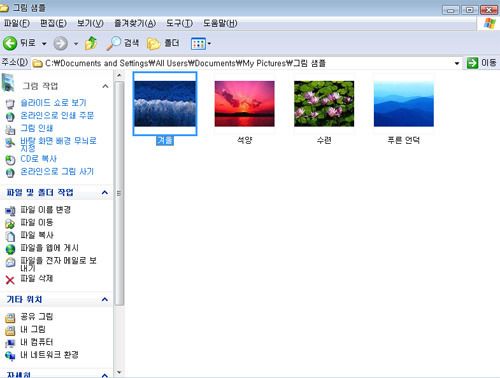Open the 도구(T) menu
Screen dimensions: 500x378
coord(180,23)
